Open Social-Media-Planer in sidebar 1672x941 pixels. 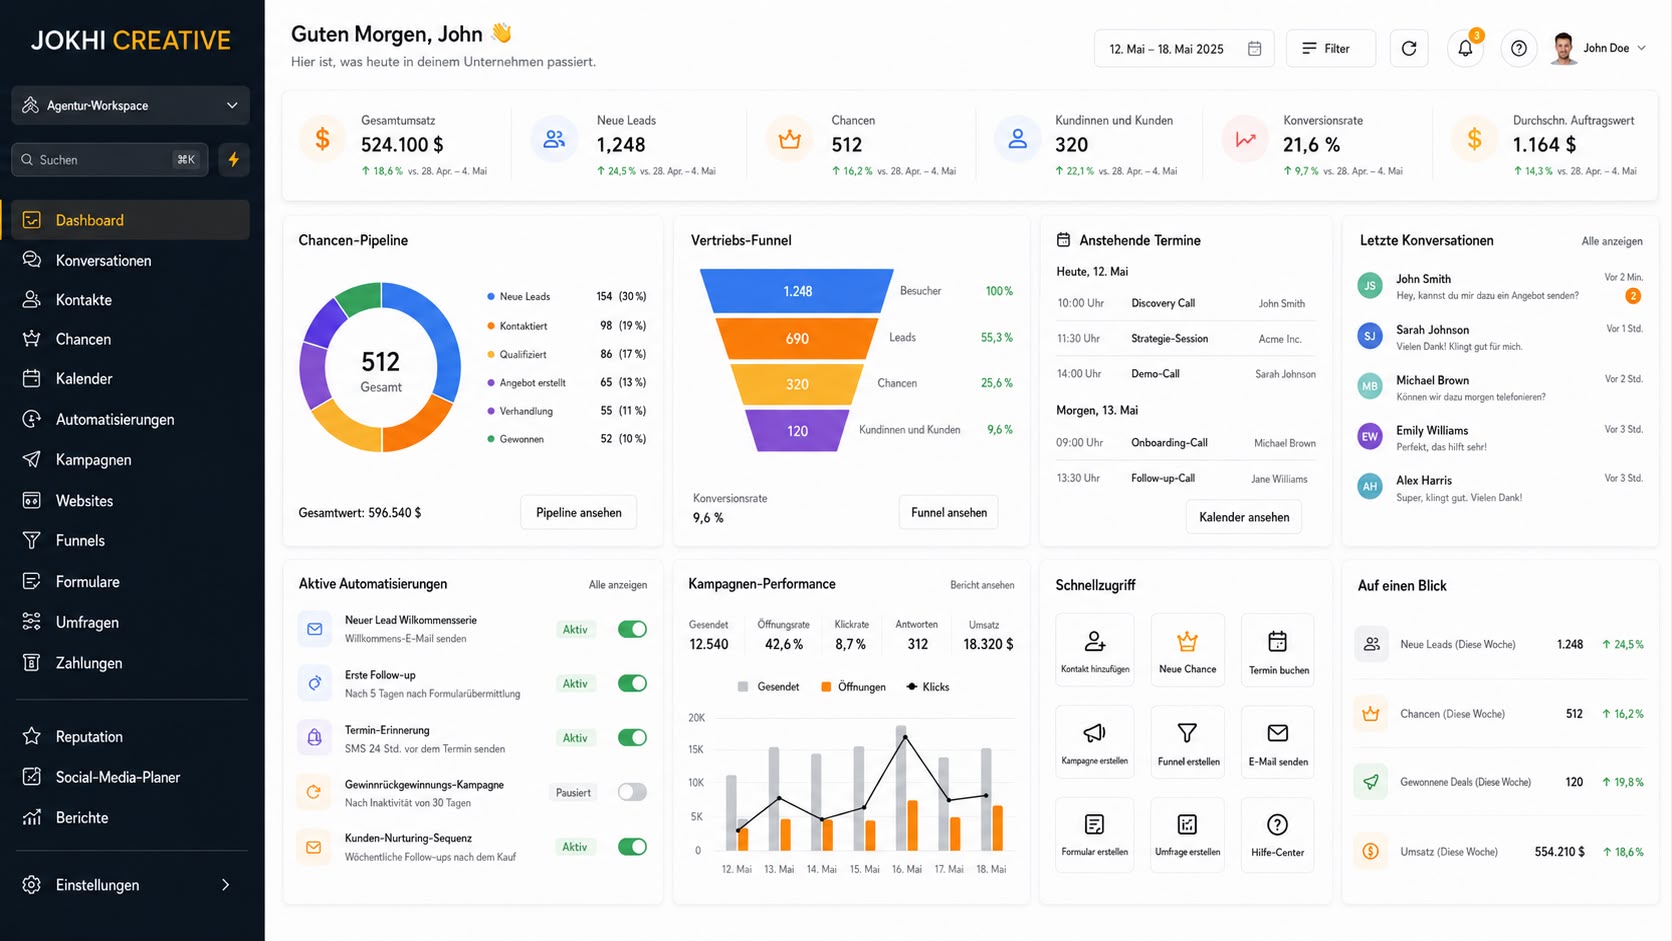tap(130, 777)
